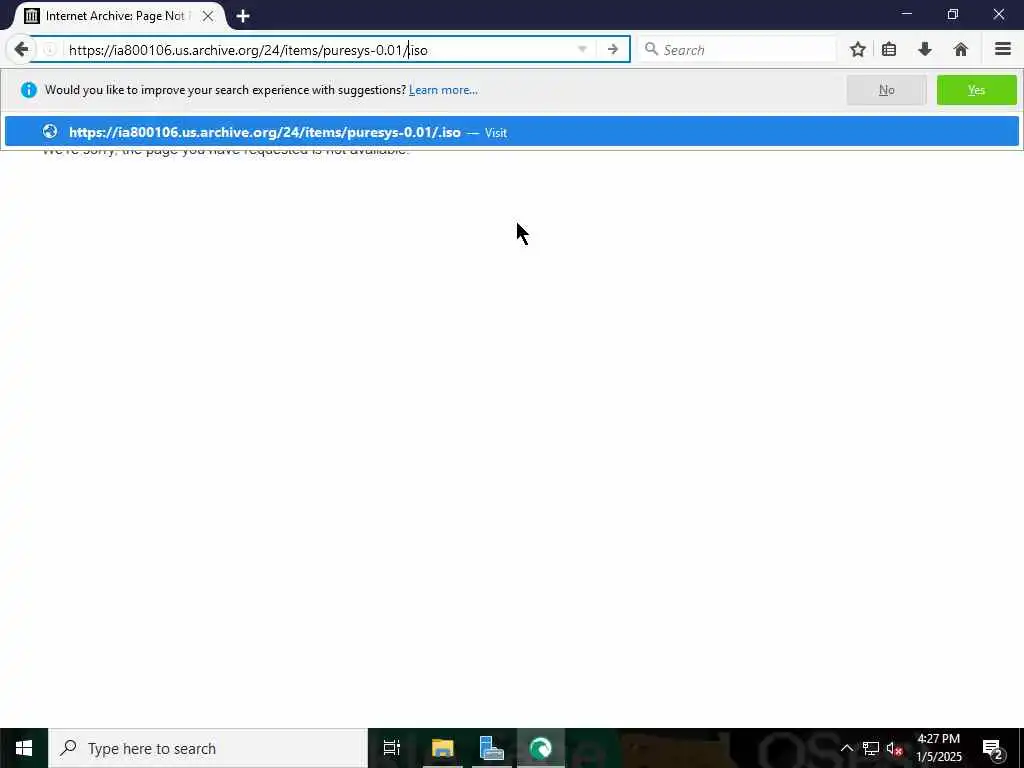Click the Type here to search box
The height and width of the screenshot is (768, 1024).
coord(208,748)
